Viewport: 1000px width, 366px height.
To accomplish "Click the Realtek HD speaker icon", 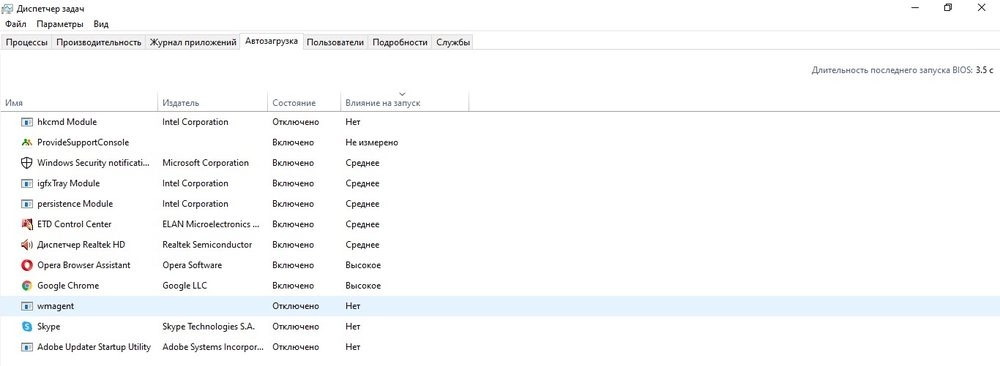I will pyautogui.click(x=27, y=244).
